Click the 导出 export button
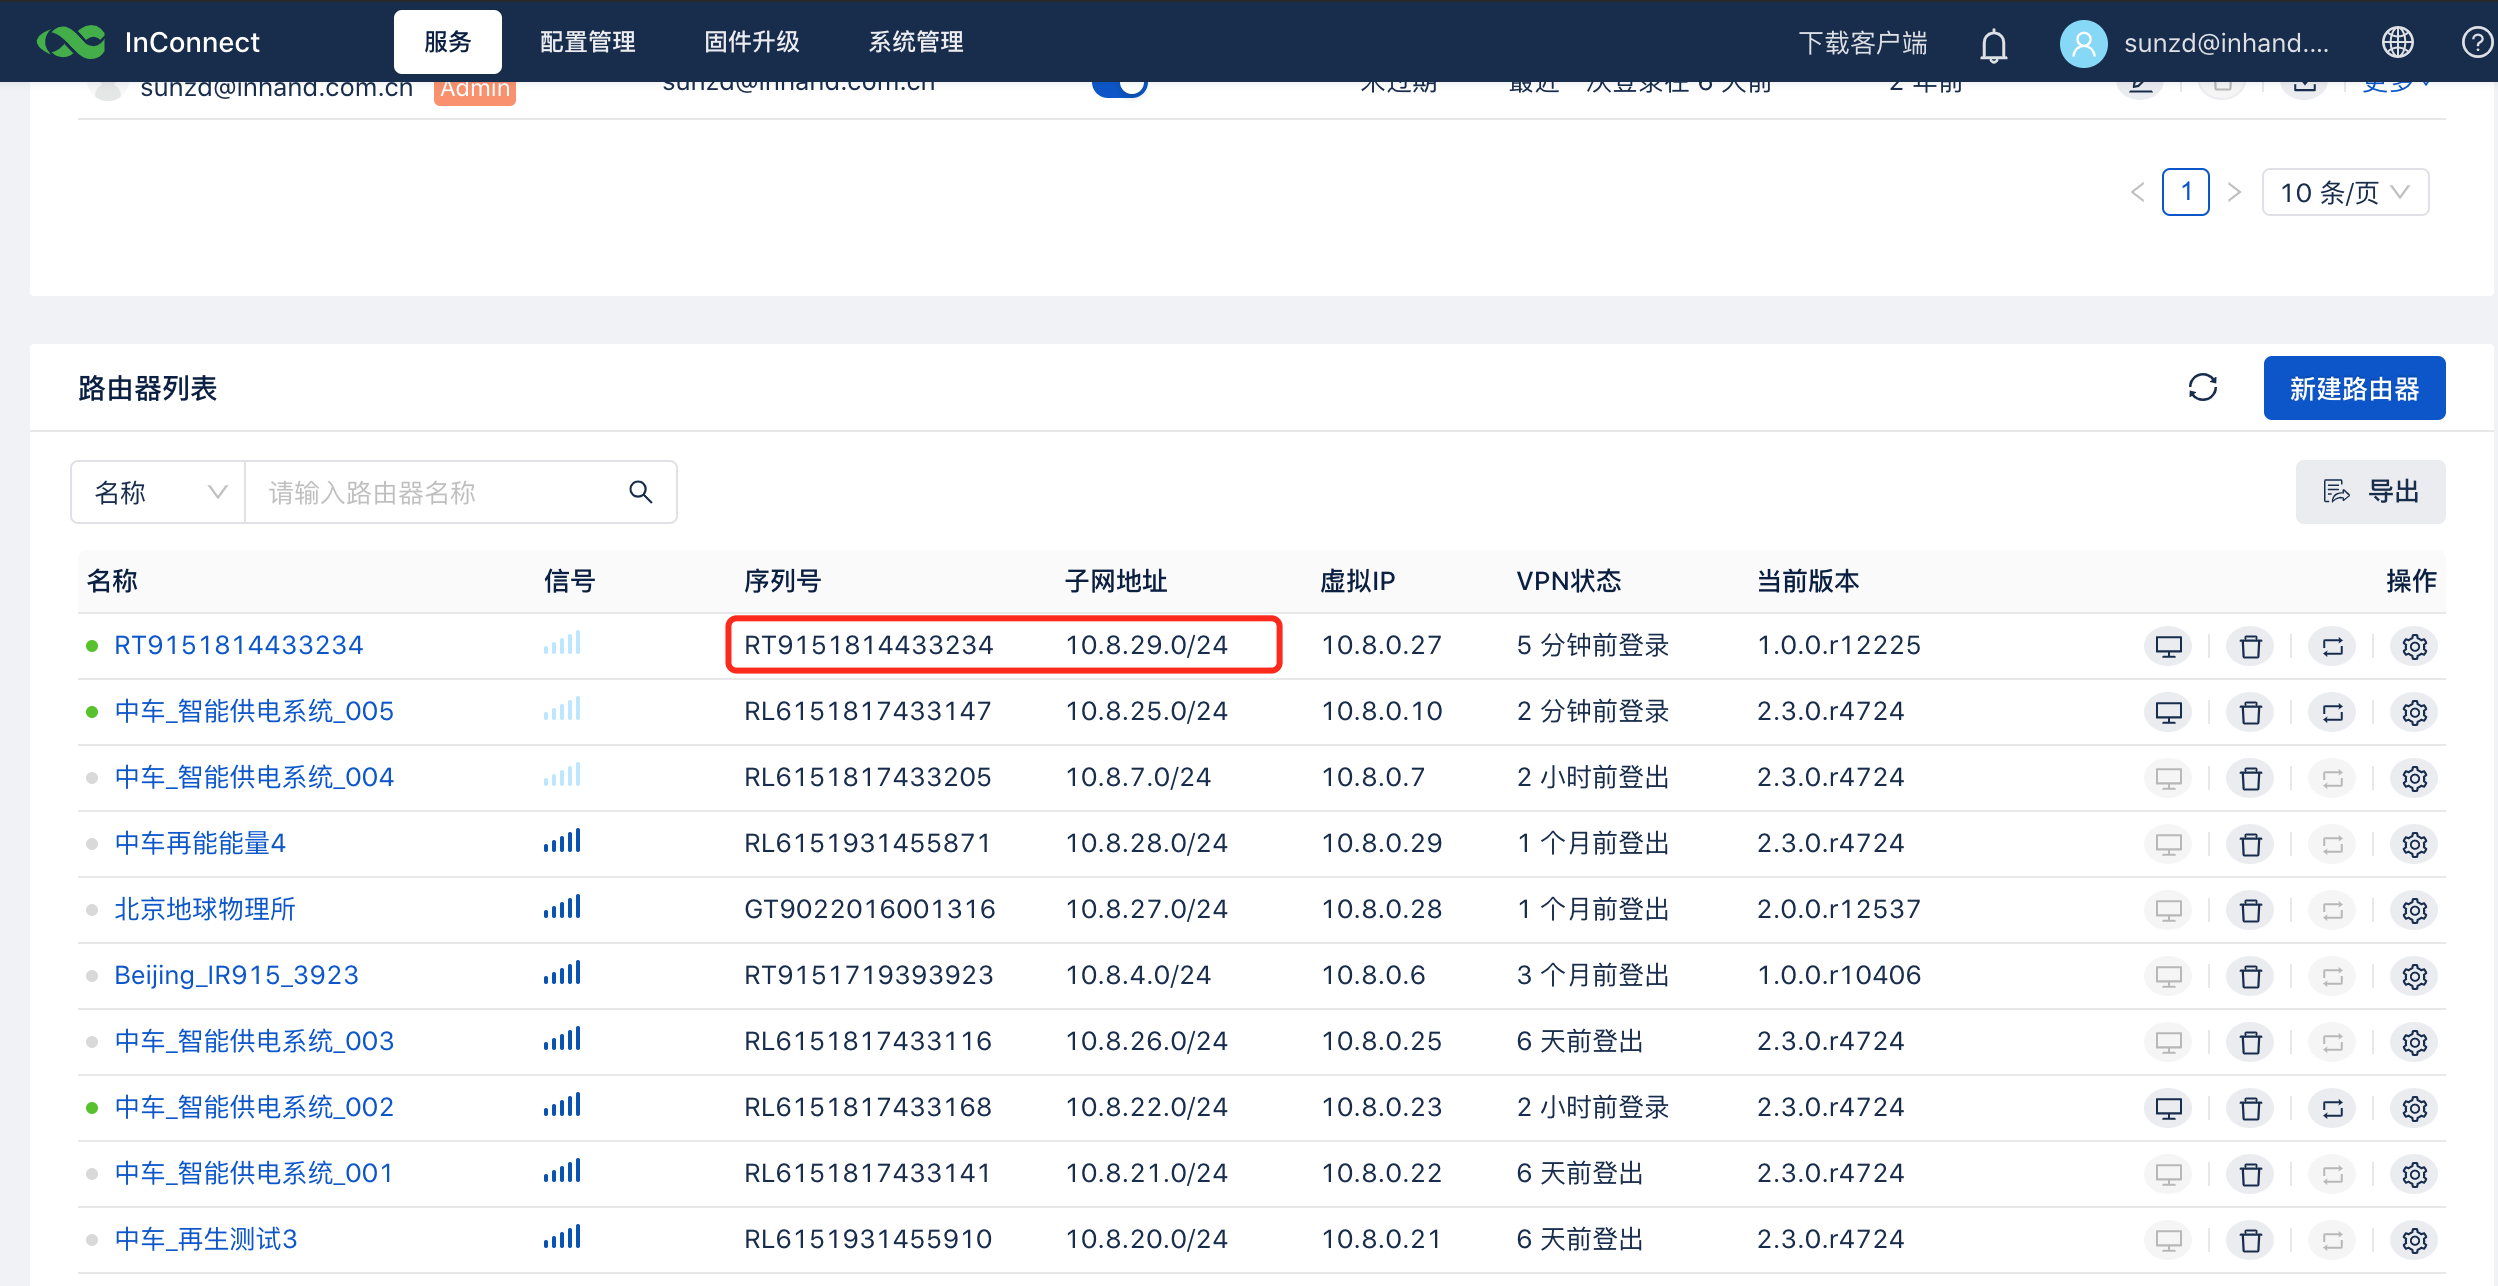 point(2369,492)
